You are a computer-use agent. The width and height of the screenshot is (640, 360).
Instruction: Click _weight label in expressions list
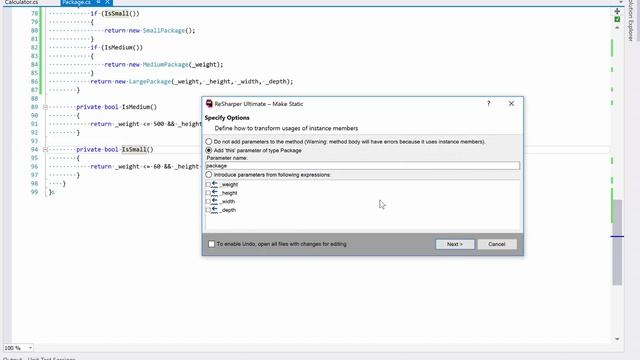(x=229, y=184)
